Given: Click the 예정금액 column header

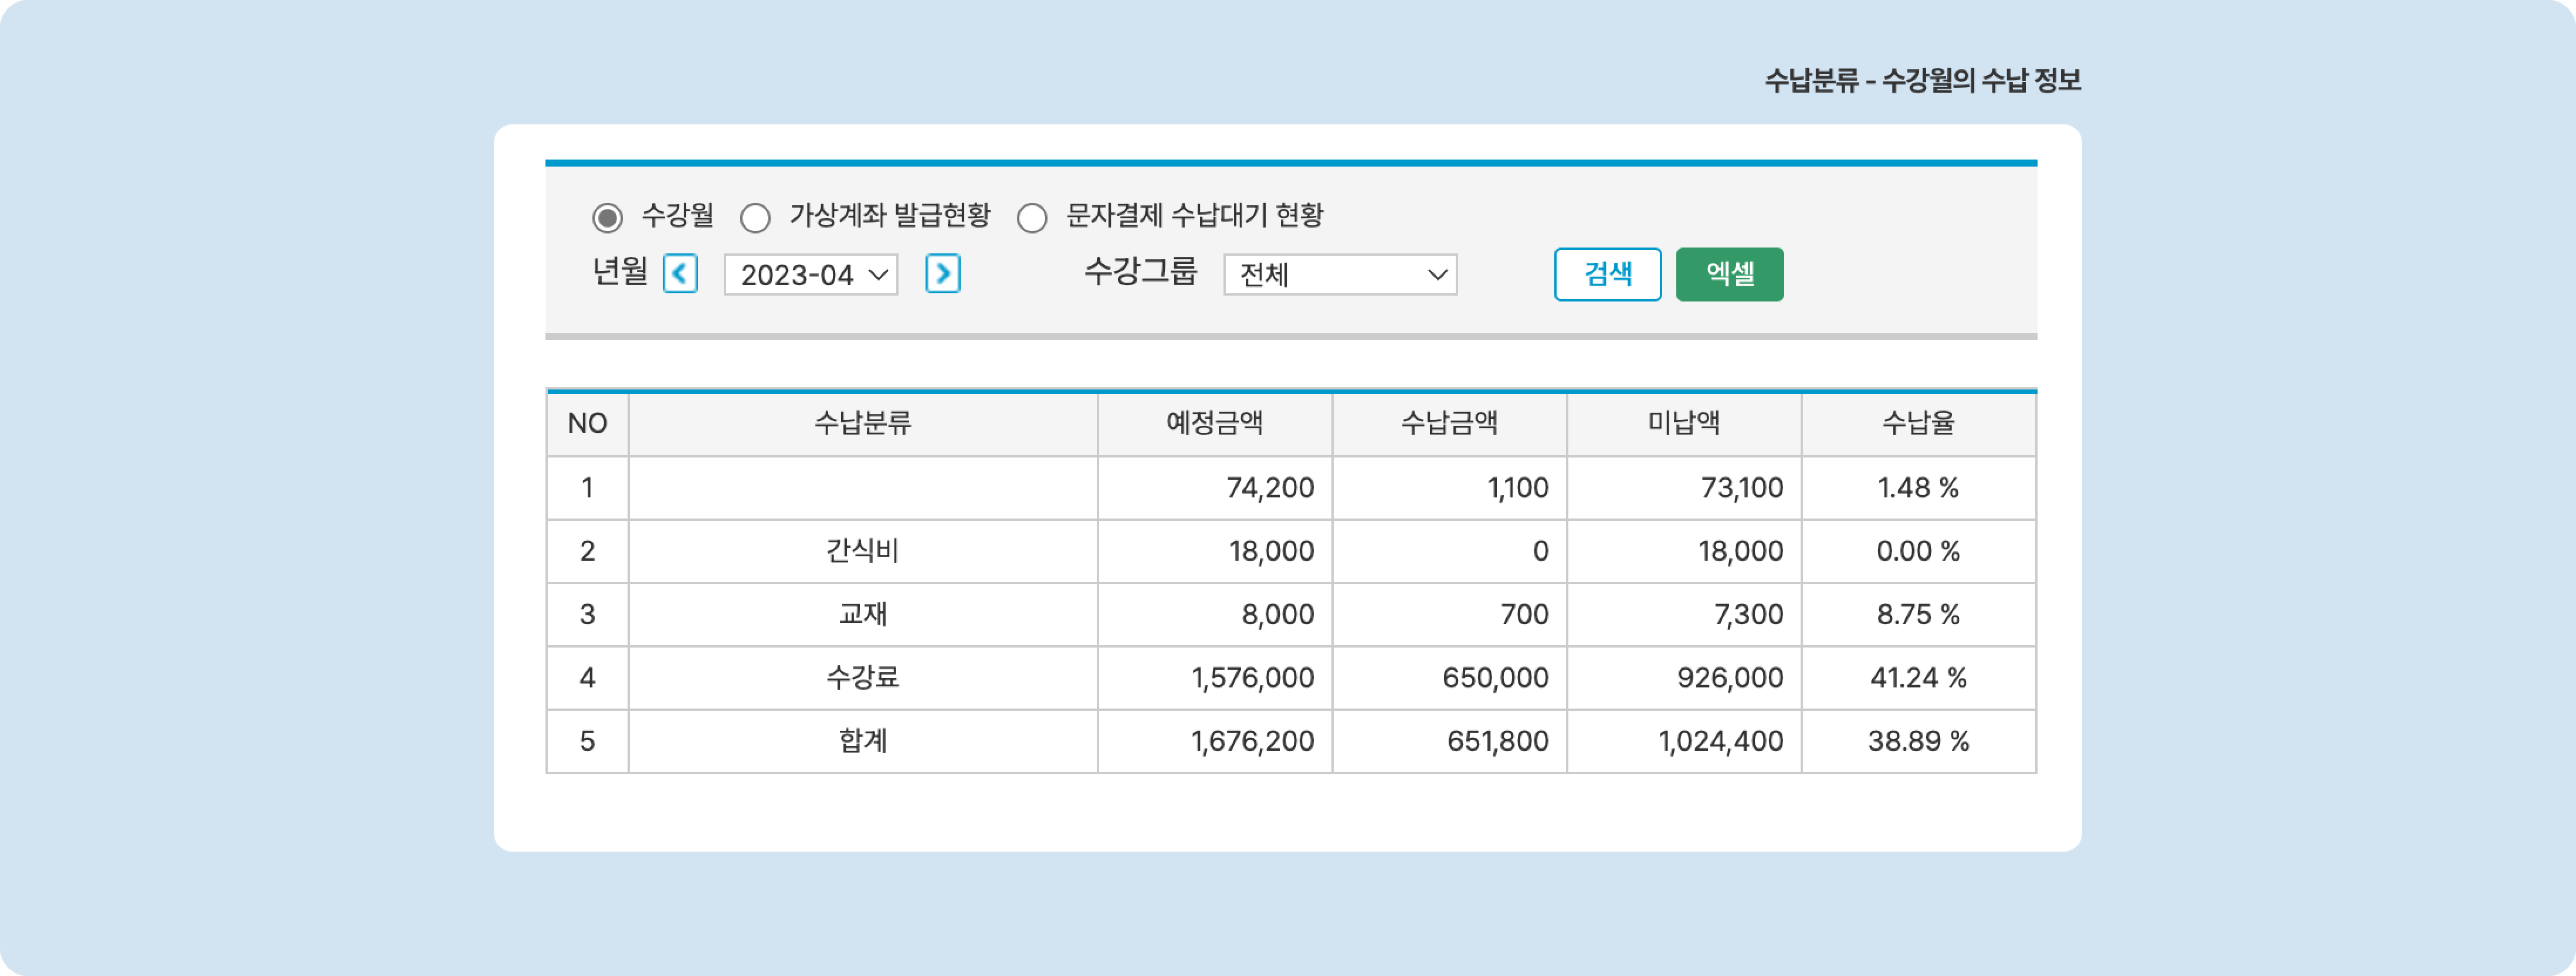Looking at the screenshot, I should coord(1214,424).
